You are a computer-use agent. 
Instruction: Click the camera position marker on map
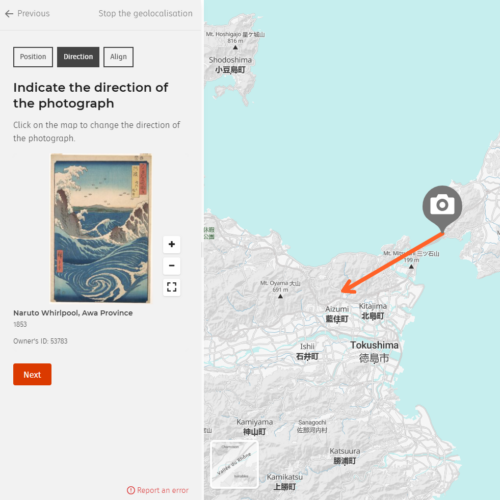(442, 208)
